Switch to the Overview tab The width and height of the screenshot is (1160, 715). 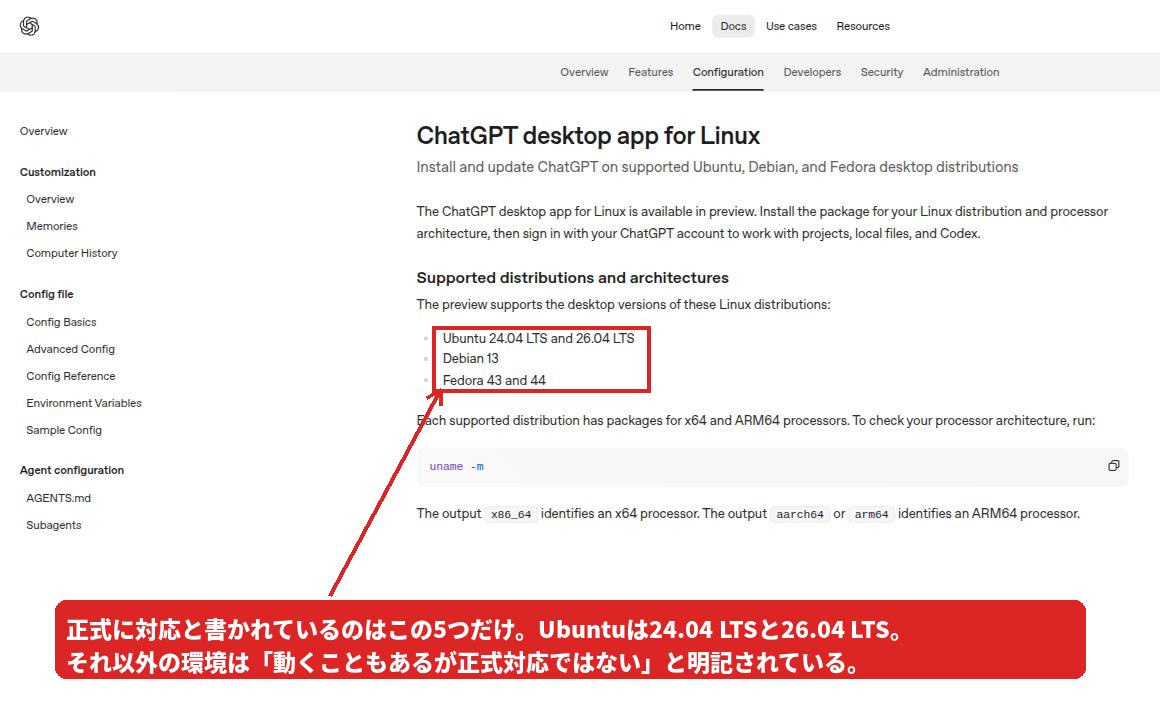(x=584, y=72)
